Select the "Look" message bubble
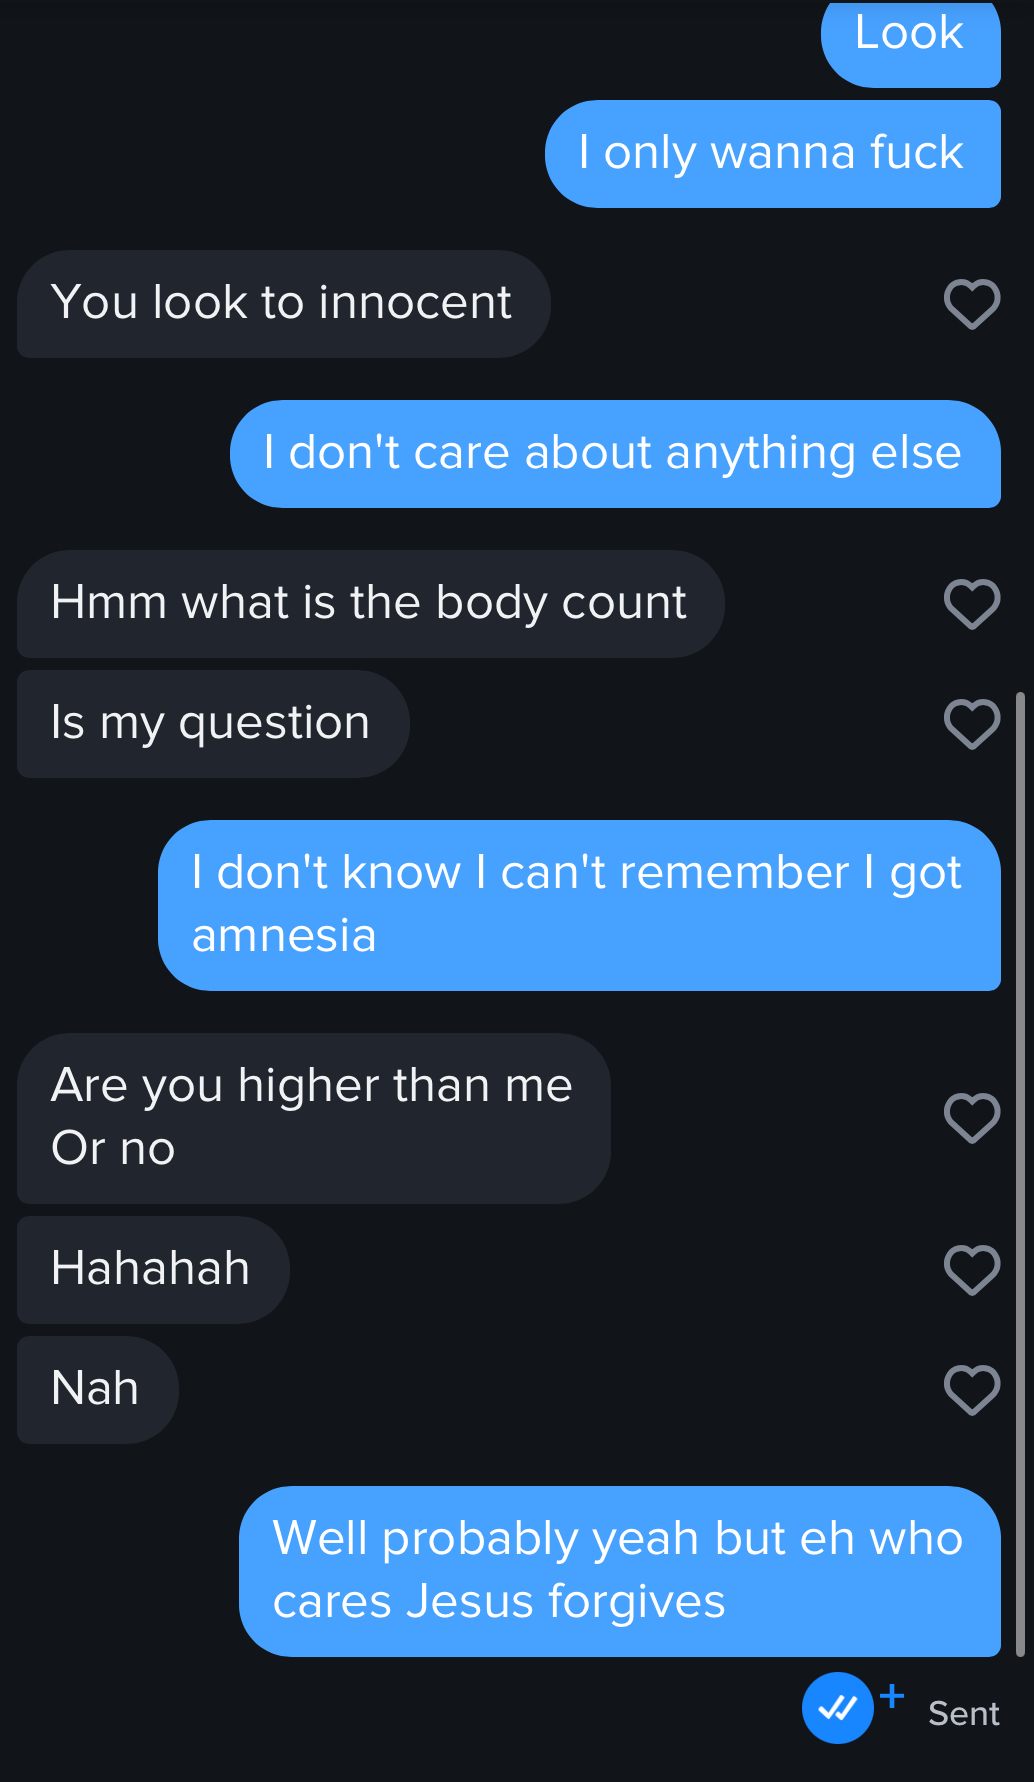The width and height of the screenshot is (1034, 1782). tap(910, 40)
